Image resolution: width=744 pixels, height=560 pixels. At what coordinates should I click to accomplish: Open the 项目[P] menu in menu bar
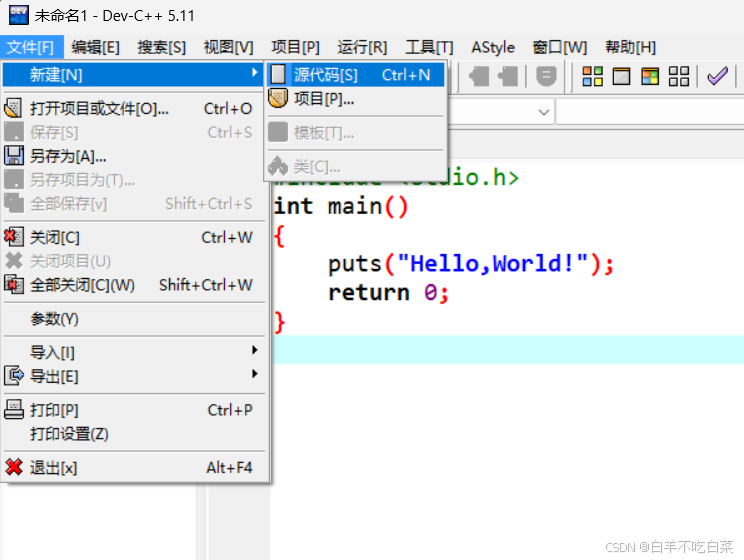[x=295, y=47]
